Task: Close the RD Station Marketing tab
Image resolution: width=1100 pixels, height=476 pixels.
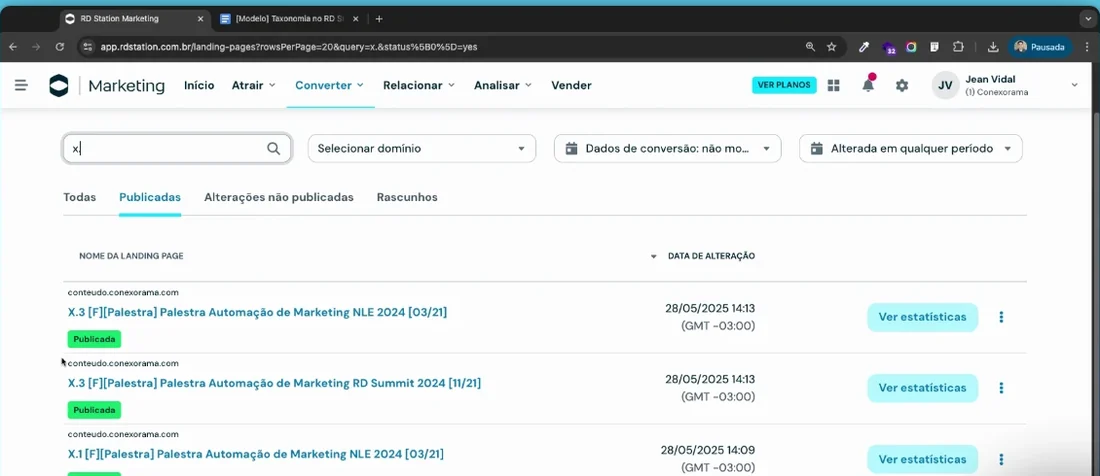Action: coord(200,19)
